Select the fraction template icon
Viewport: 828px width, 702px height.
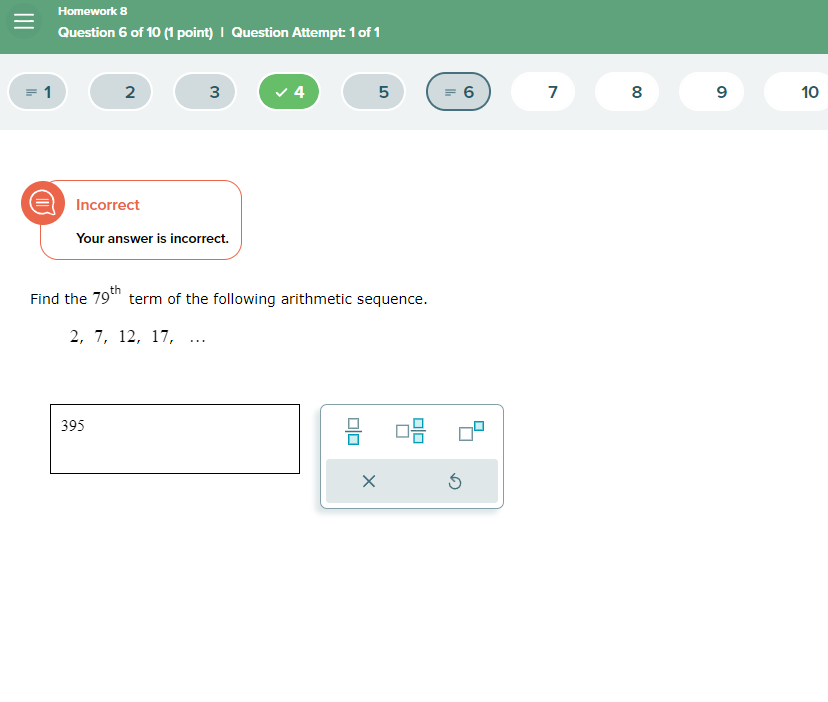click(x=352, y=431)
